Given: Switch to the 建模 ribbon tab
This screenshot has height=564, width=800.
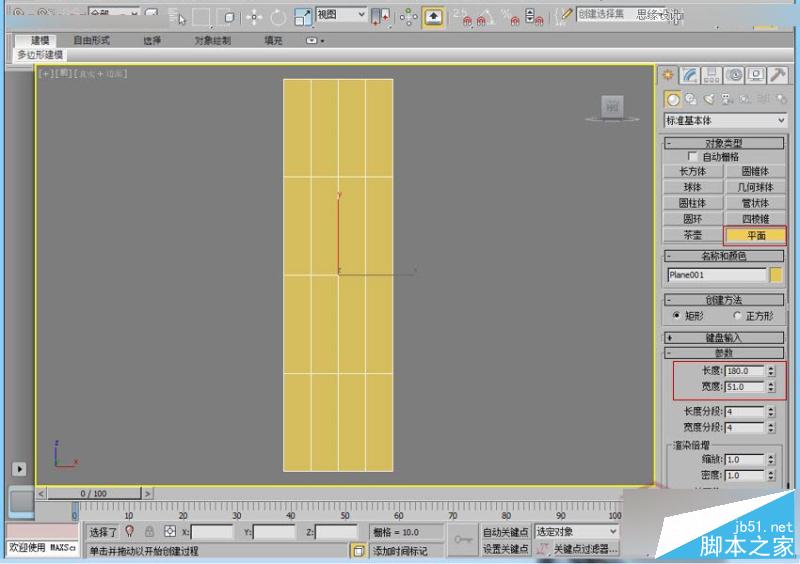Looking at the screenshot, I should pyautogui.click(x=40, y=40).
